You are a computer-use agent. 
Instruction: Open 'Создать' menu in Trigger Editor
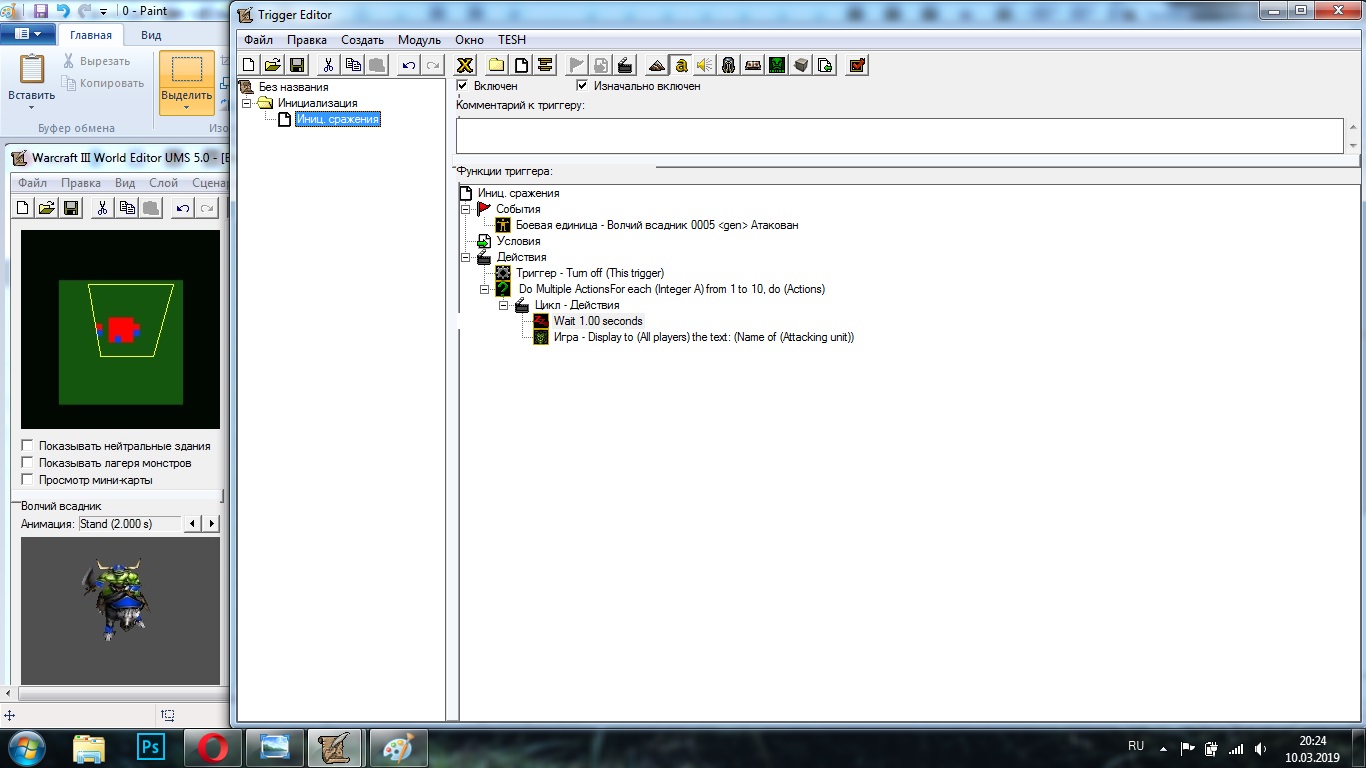pos(362,40)
